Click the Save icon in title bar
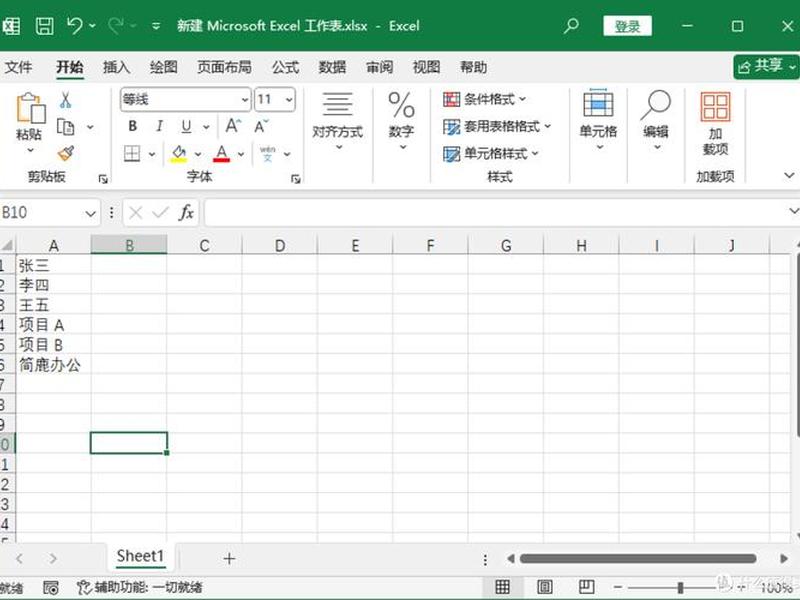The image size is (800, 600). [x=44, y=26]
